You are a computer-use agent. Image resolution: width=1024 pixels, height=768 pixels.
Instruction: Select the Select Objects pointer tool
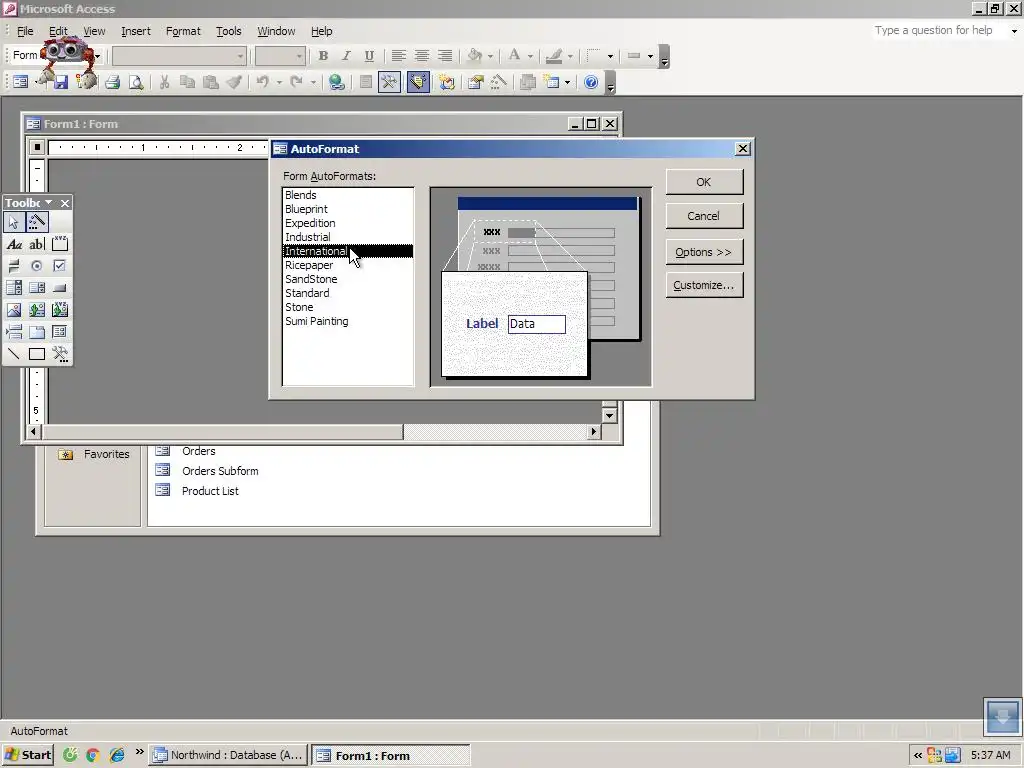pos(14,222)
